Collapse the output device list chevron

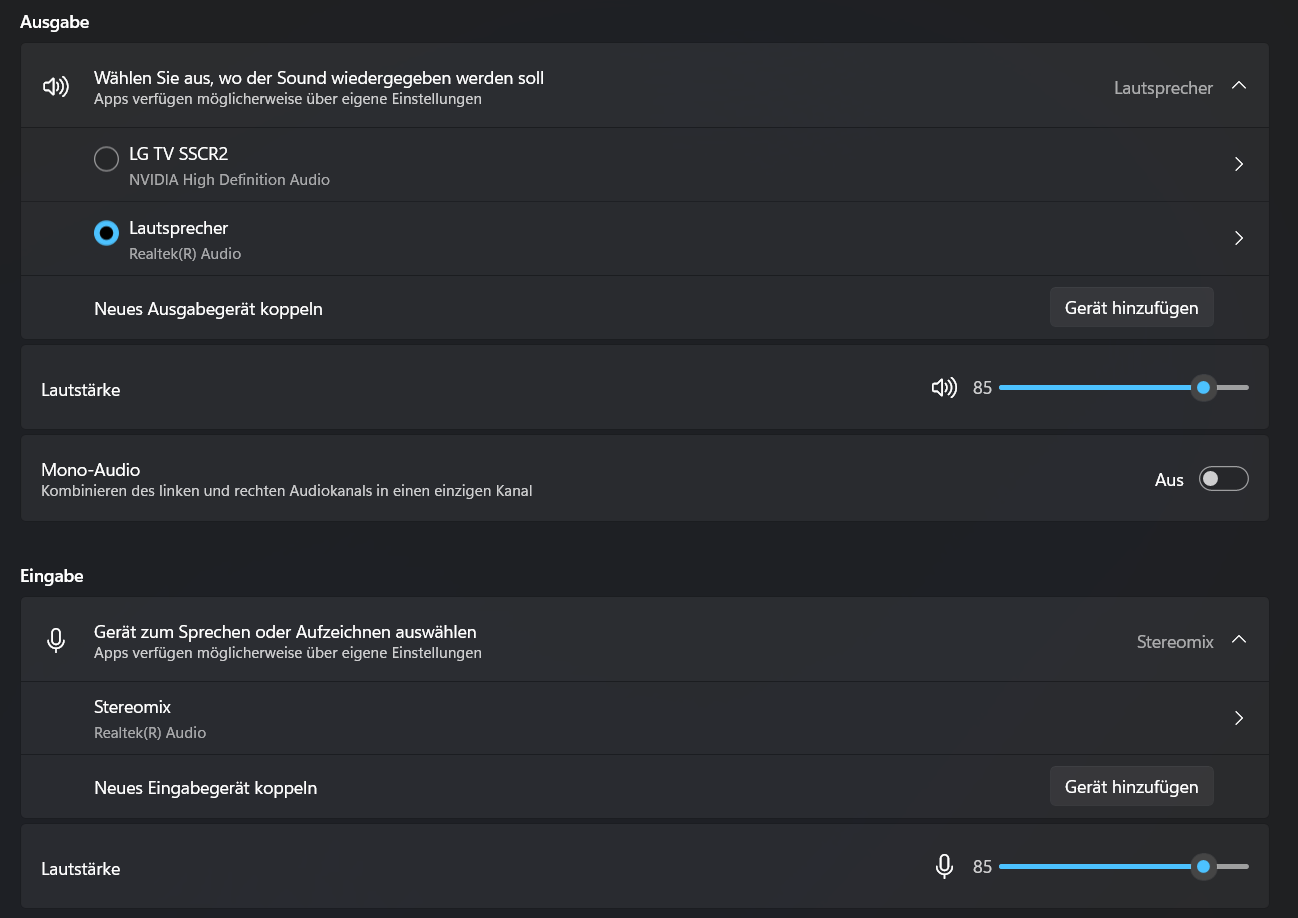coord(1238,87)
